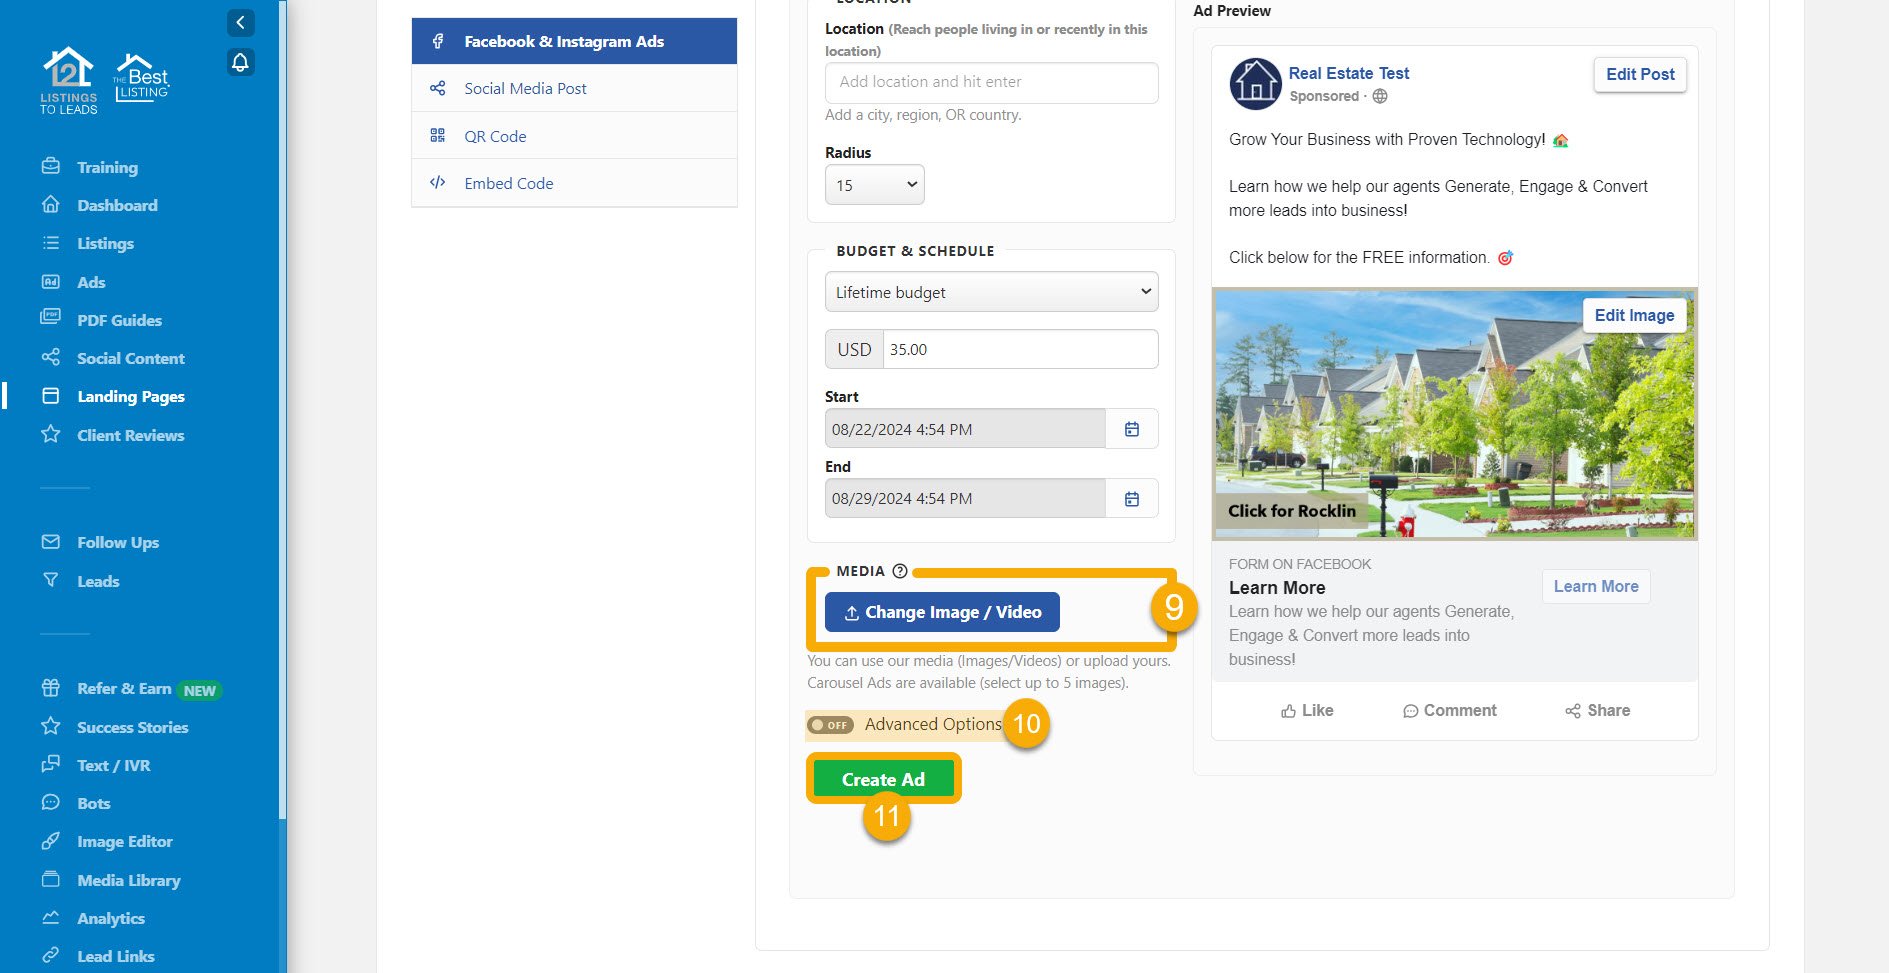Click the notification bell icon

(240, 63)
